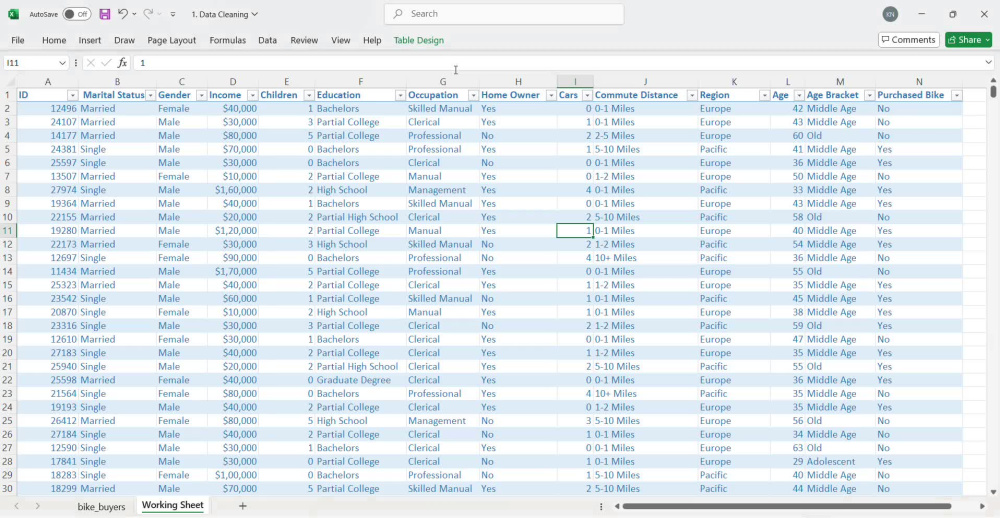
Task: Open the Purchased Bike filter dropdown
Action: pos(957,95)
